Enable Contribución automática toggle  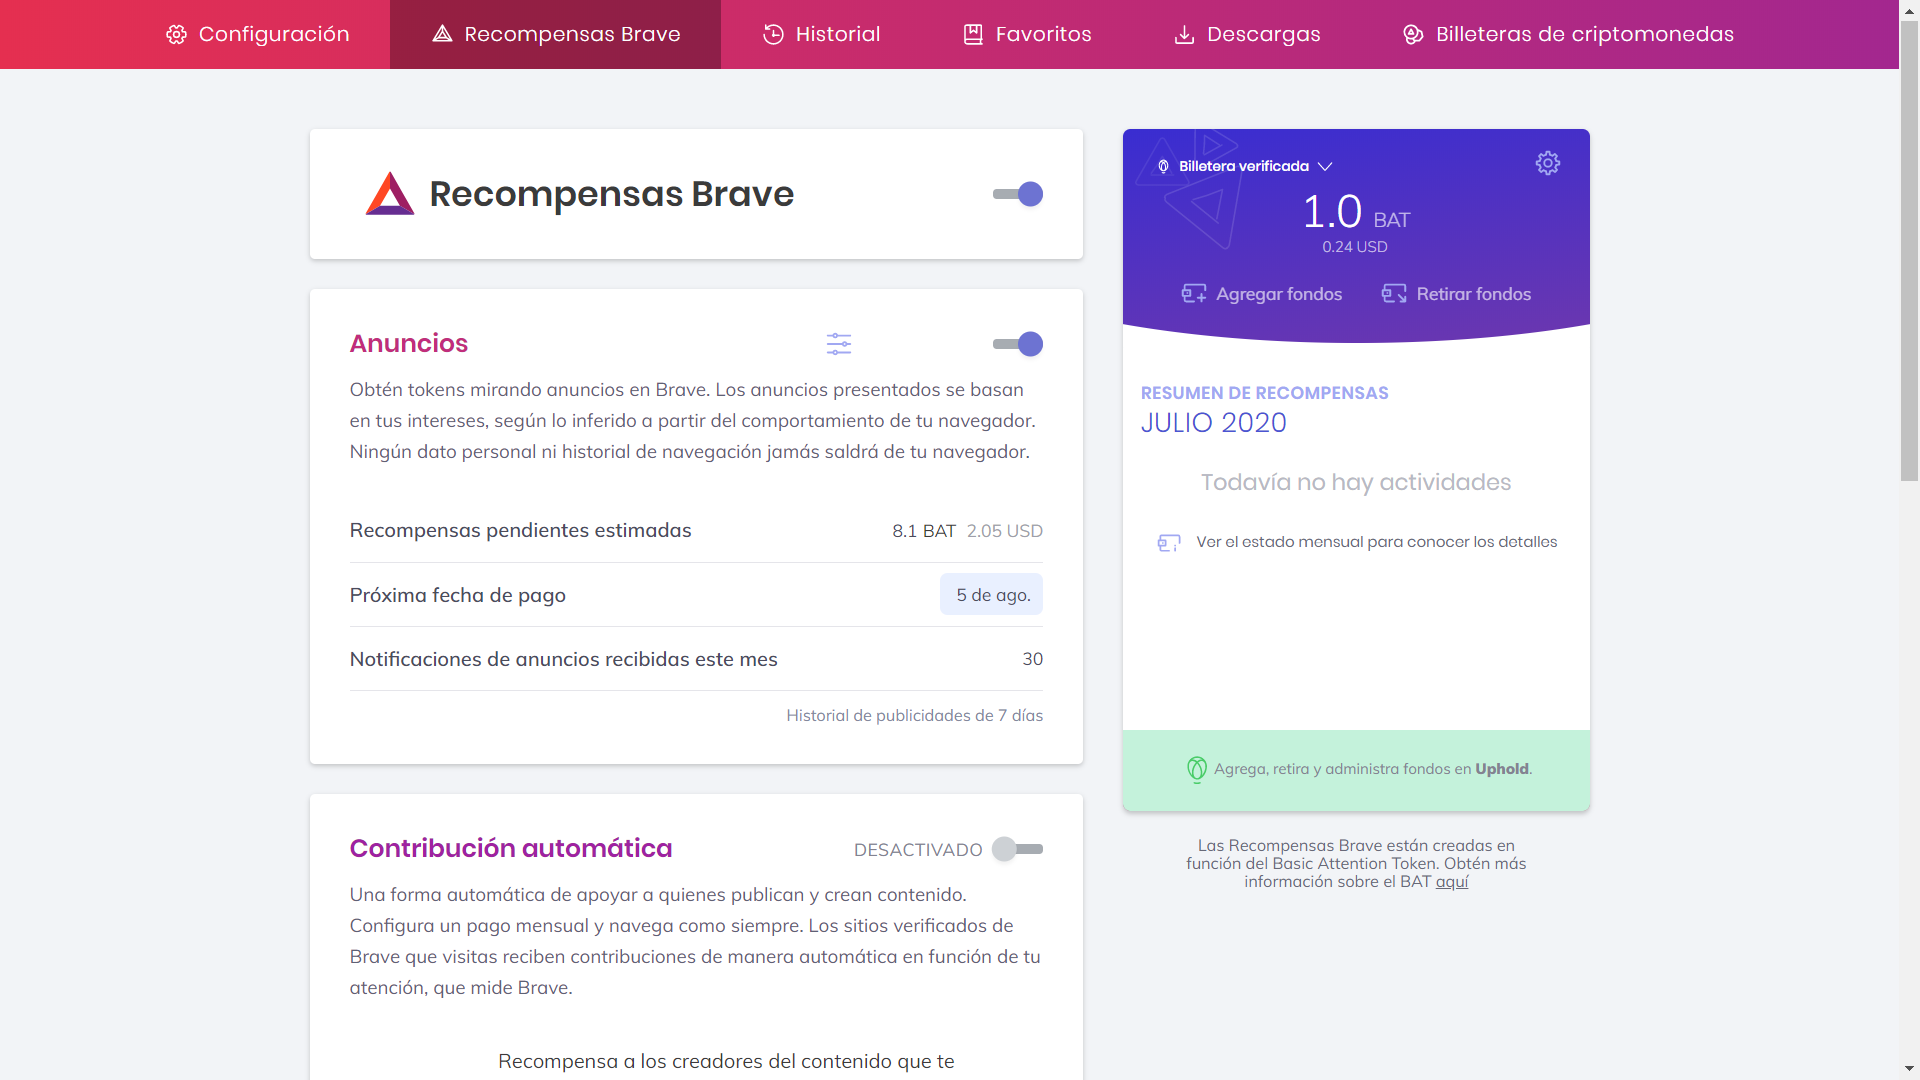(x=1018, y=849)
